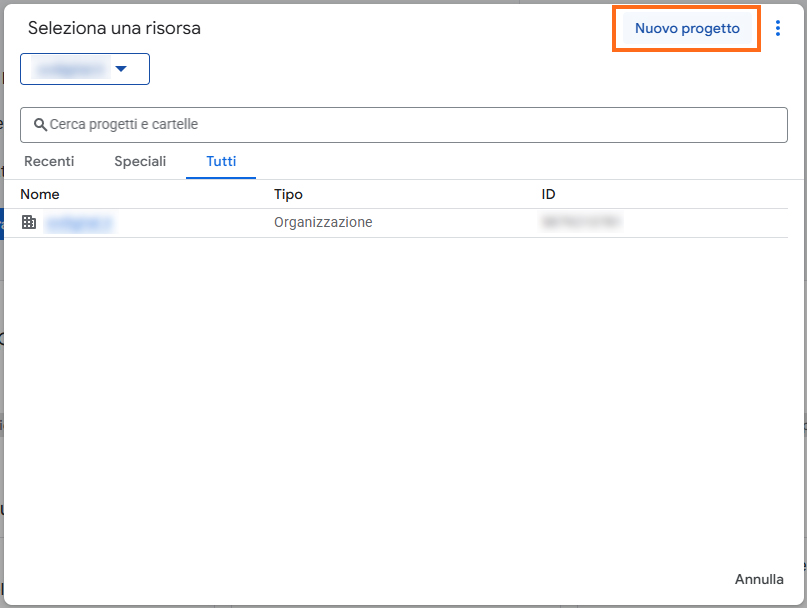Switch to the Recenti tab
This screenshot has width=807, height=608.
coord(49,161)
